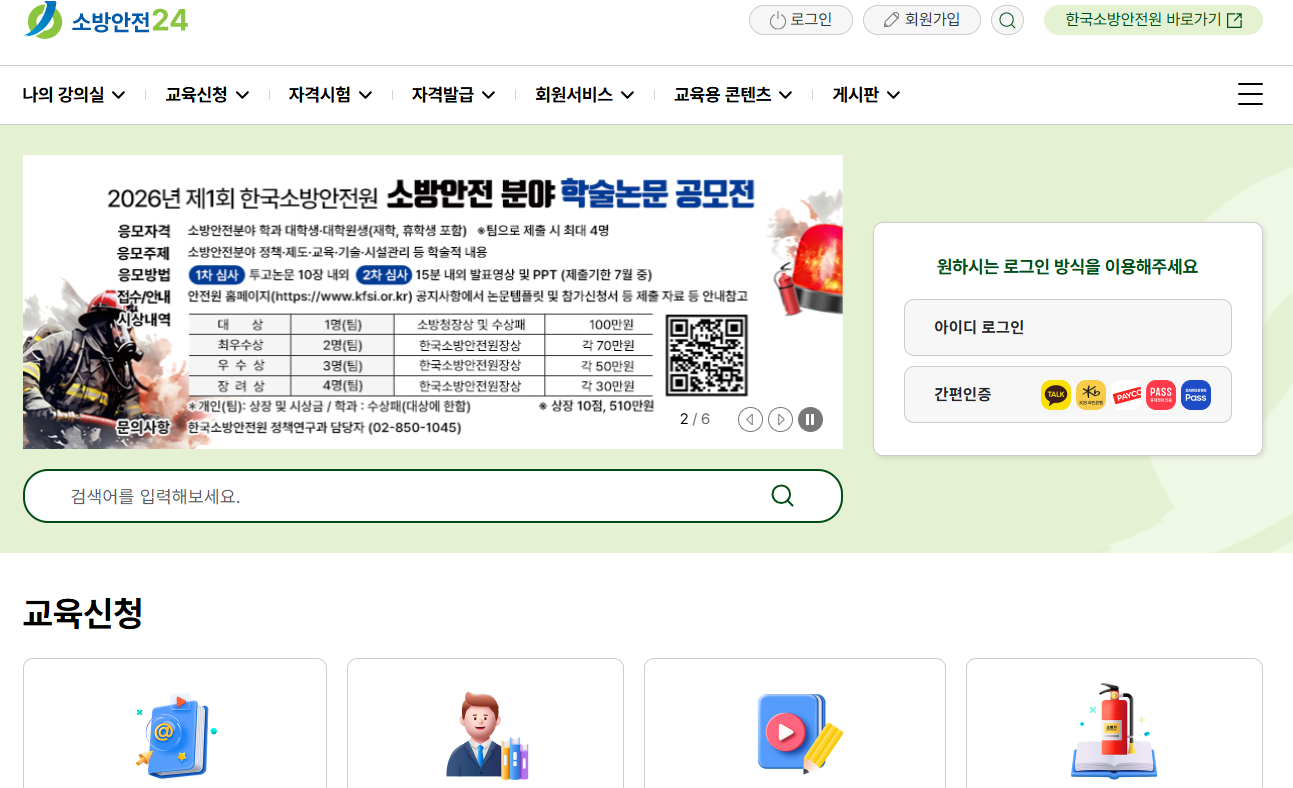Click the search bar magnifier icon
1293x788 pixels.
(782, 496)
